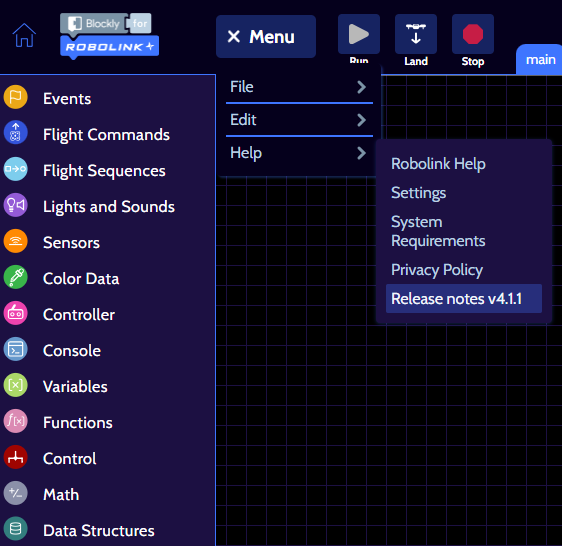Close the Menu dropdown
562x546 pixels.
point(266,37)
